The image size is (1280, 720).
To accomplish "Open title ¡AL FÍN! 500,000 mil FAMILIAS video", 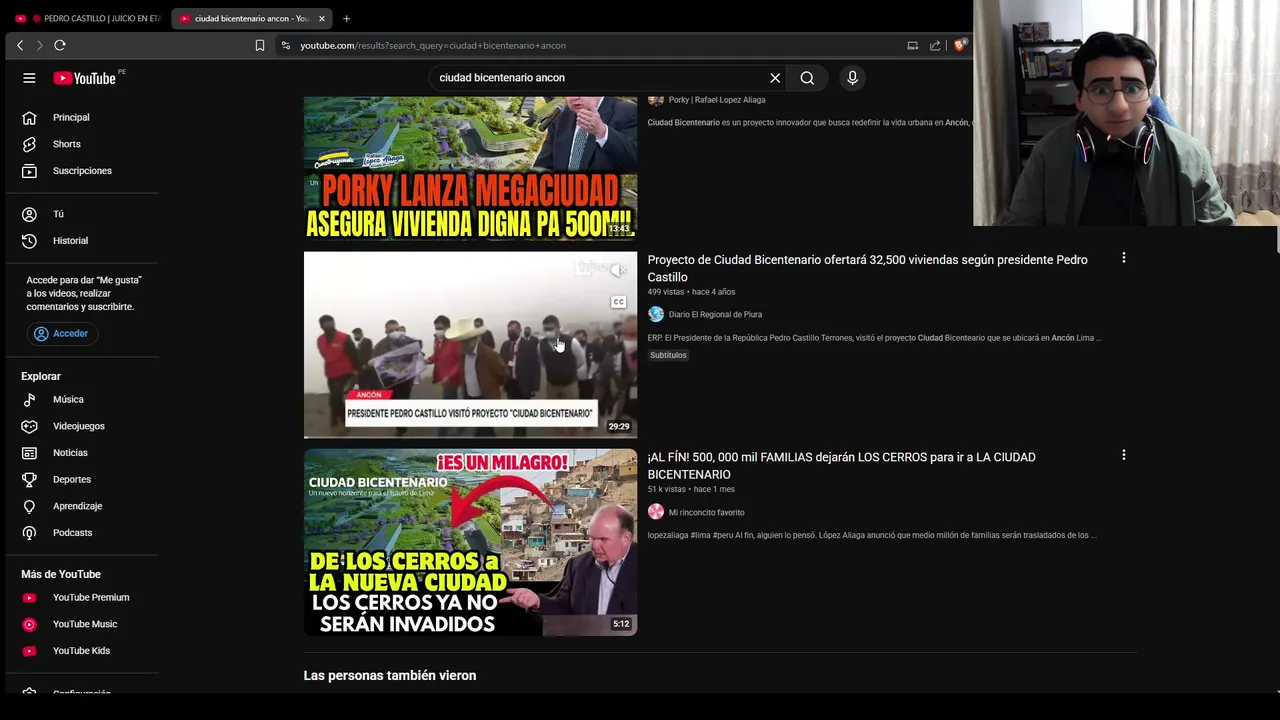I will 841,466.
